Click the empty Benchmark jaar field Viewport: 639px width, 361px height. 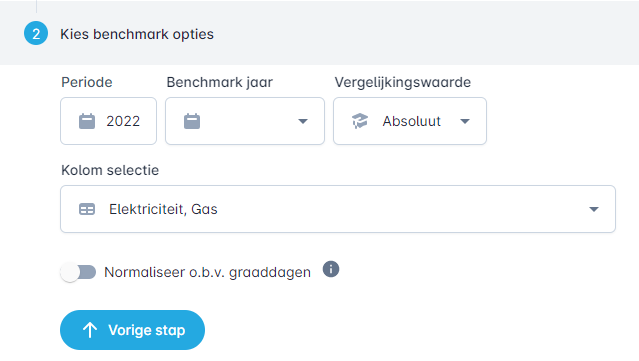coord(245,121)
